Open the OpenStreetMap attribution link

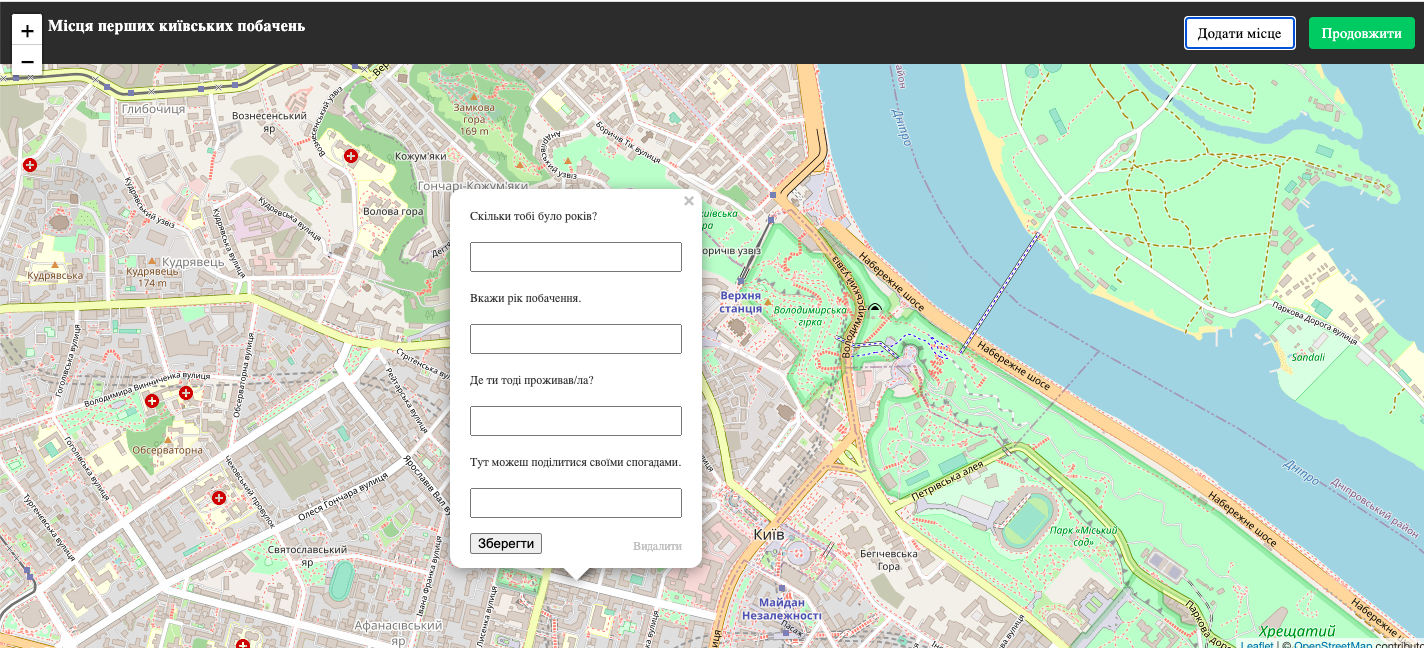point(1334,642)
